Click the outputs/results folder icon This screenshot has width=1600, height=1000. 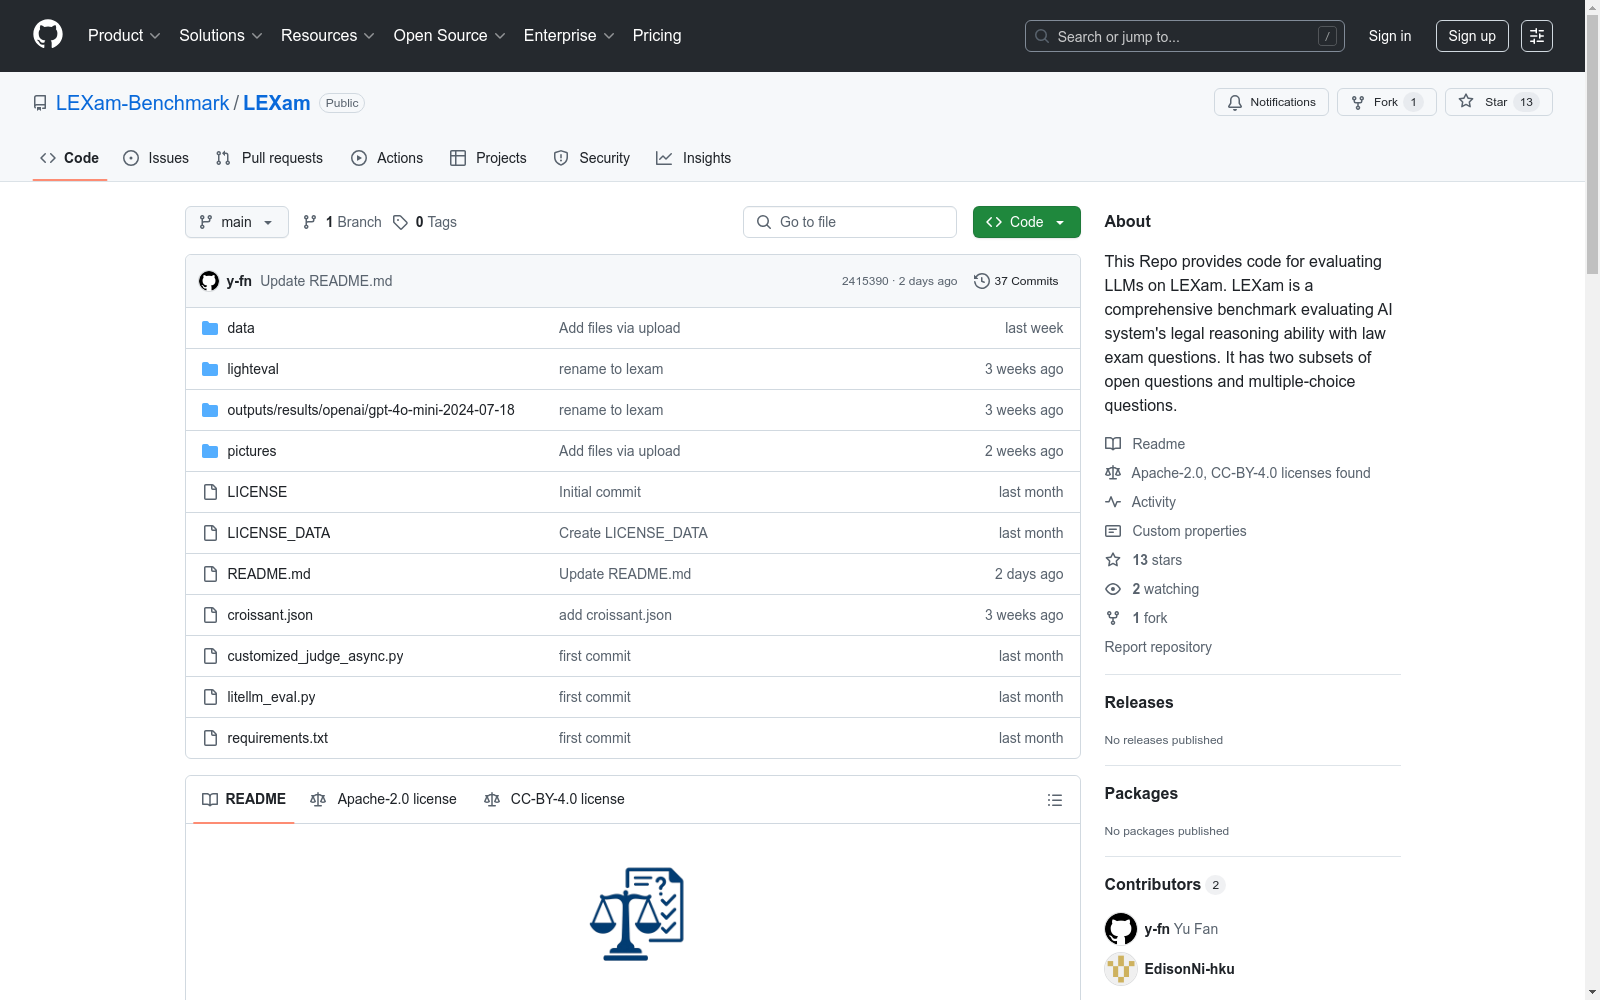(210, 410)
